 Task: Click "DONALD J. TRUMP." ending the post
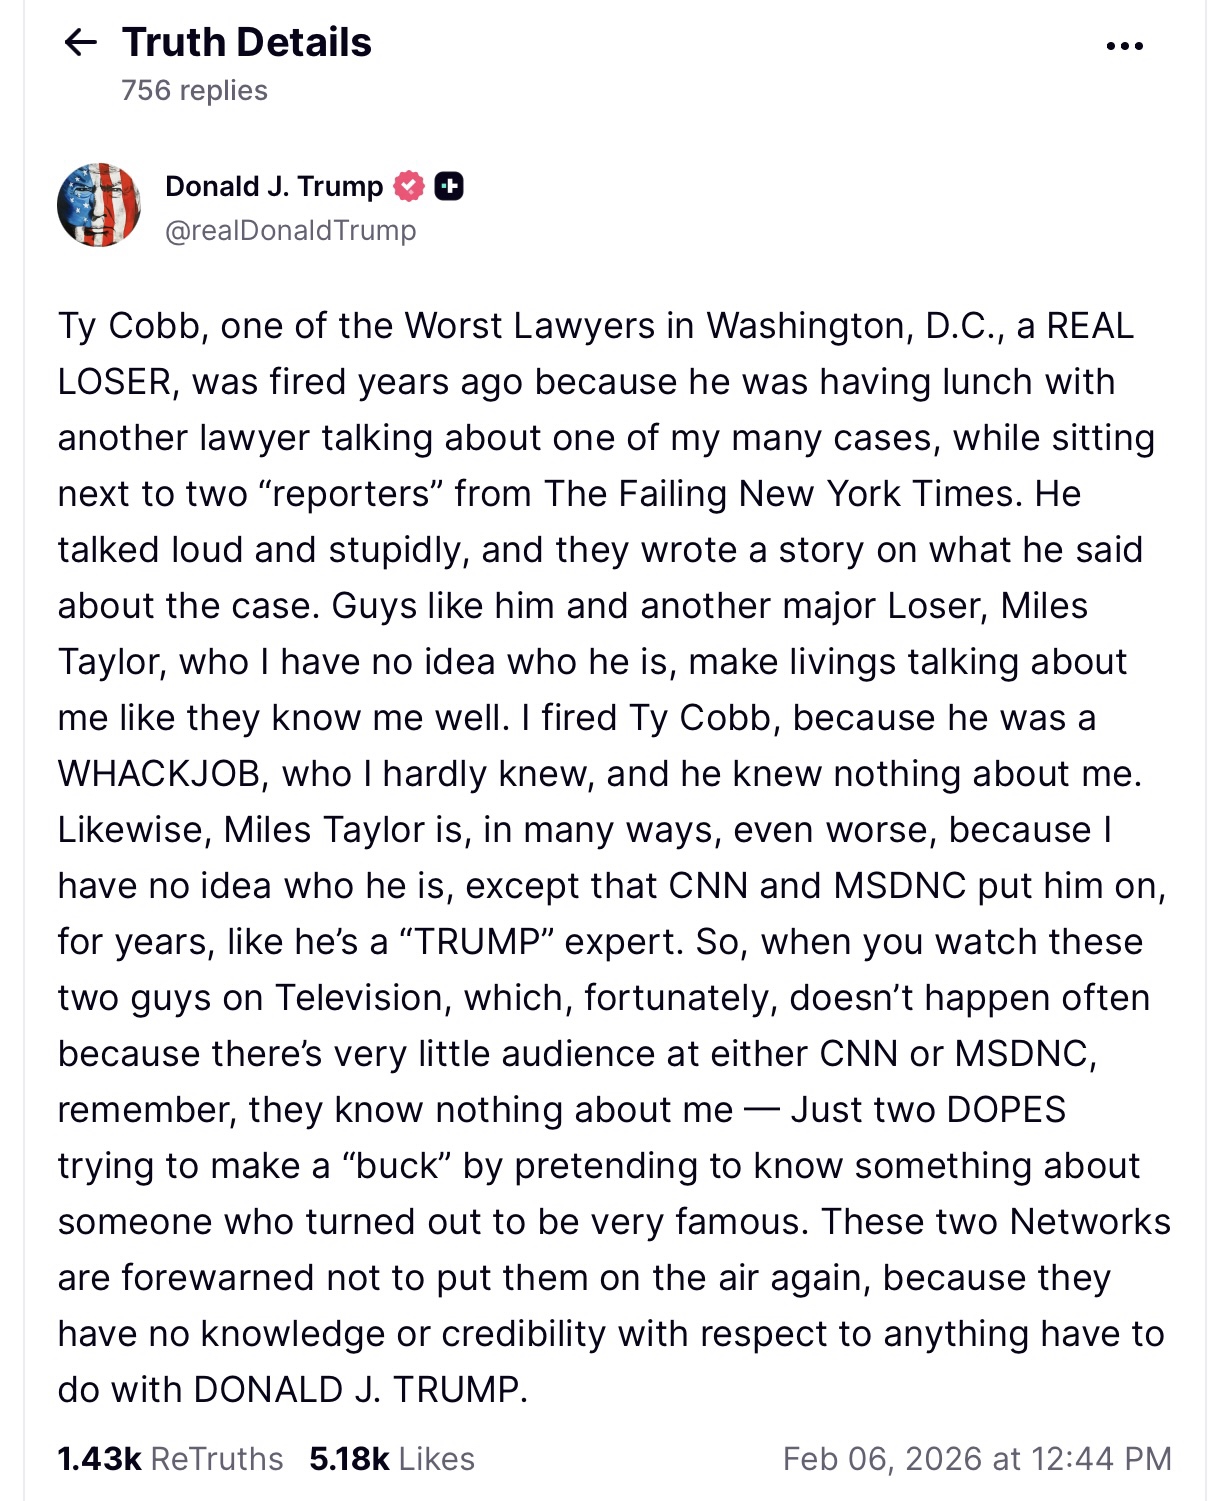pyautogui.click(x=360, y=1390)
